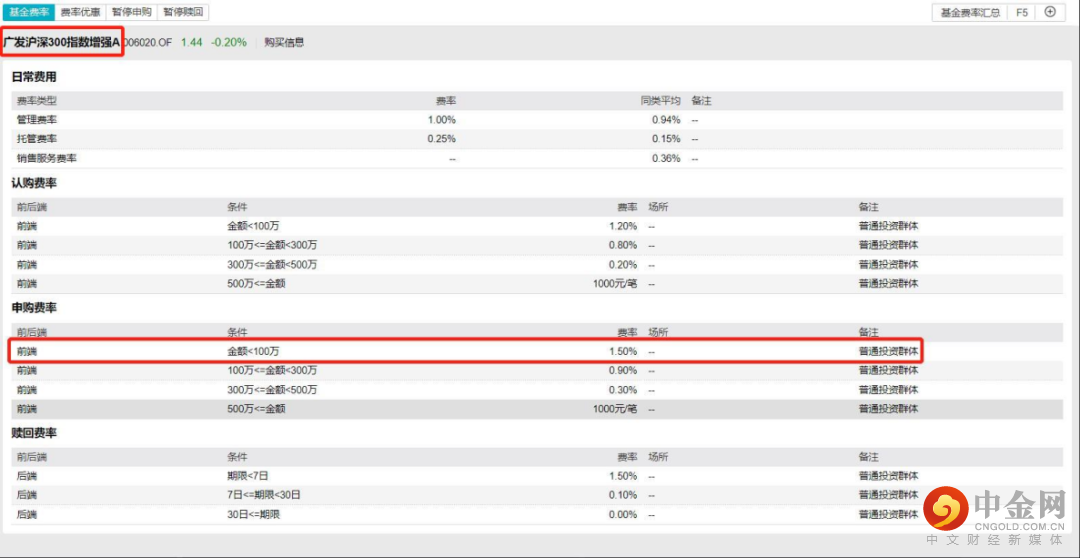The height and width of the screenshot is (558, 1080).
Task: Select the 暂停申购 tab
Action: (132, 12)
